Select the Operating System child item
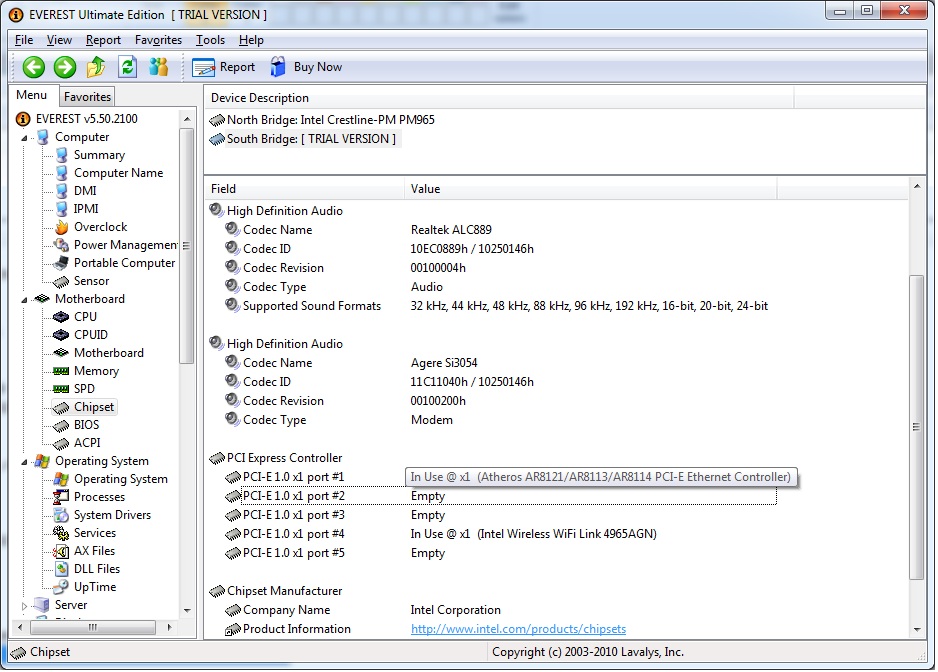Screen dimensions: 938x672 point(121,479)
